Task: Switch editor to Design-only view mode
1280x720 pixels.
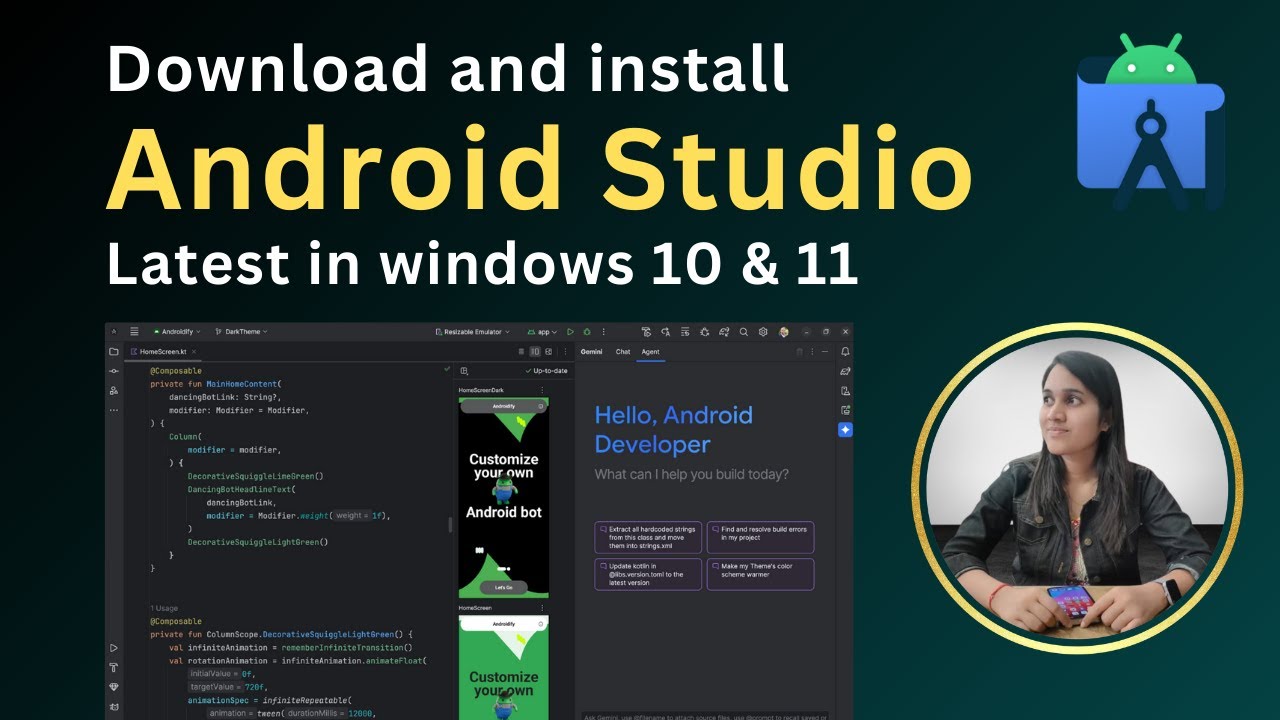Action: tap(549, 352)
